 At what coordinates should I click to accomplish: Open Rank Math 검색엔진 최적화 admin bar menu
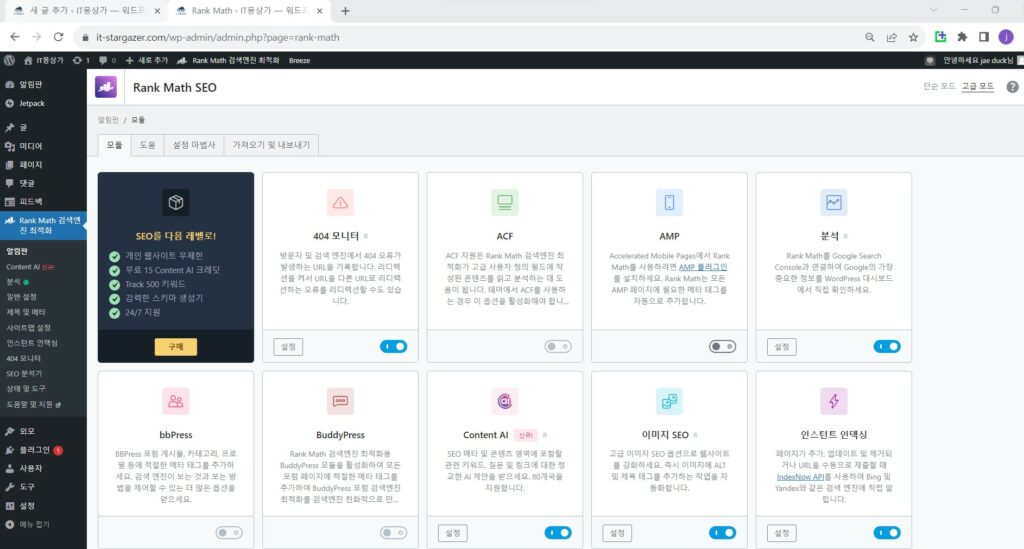(x=228, y=60)
